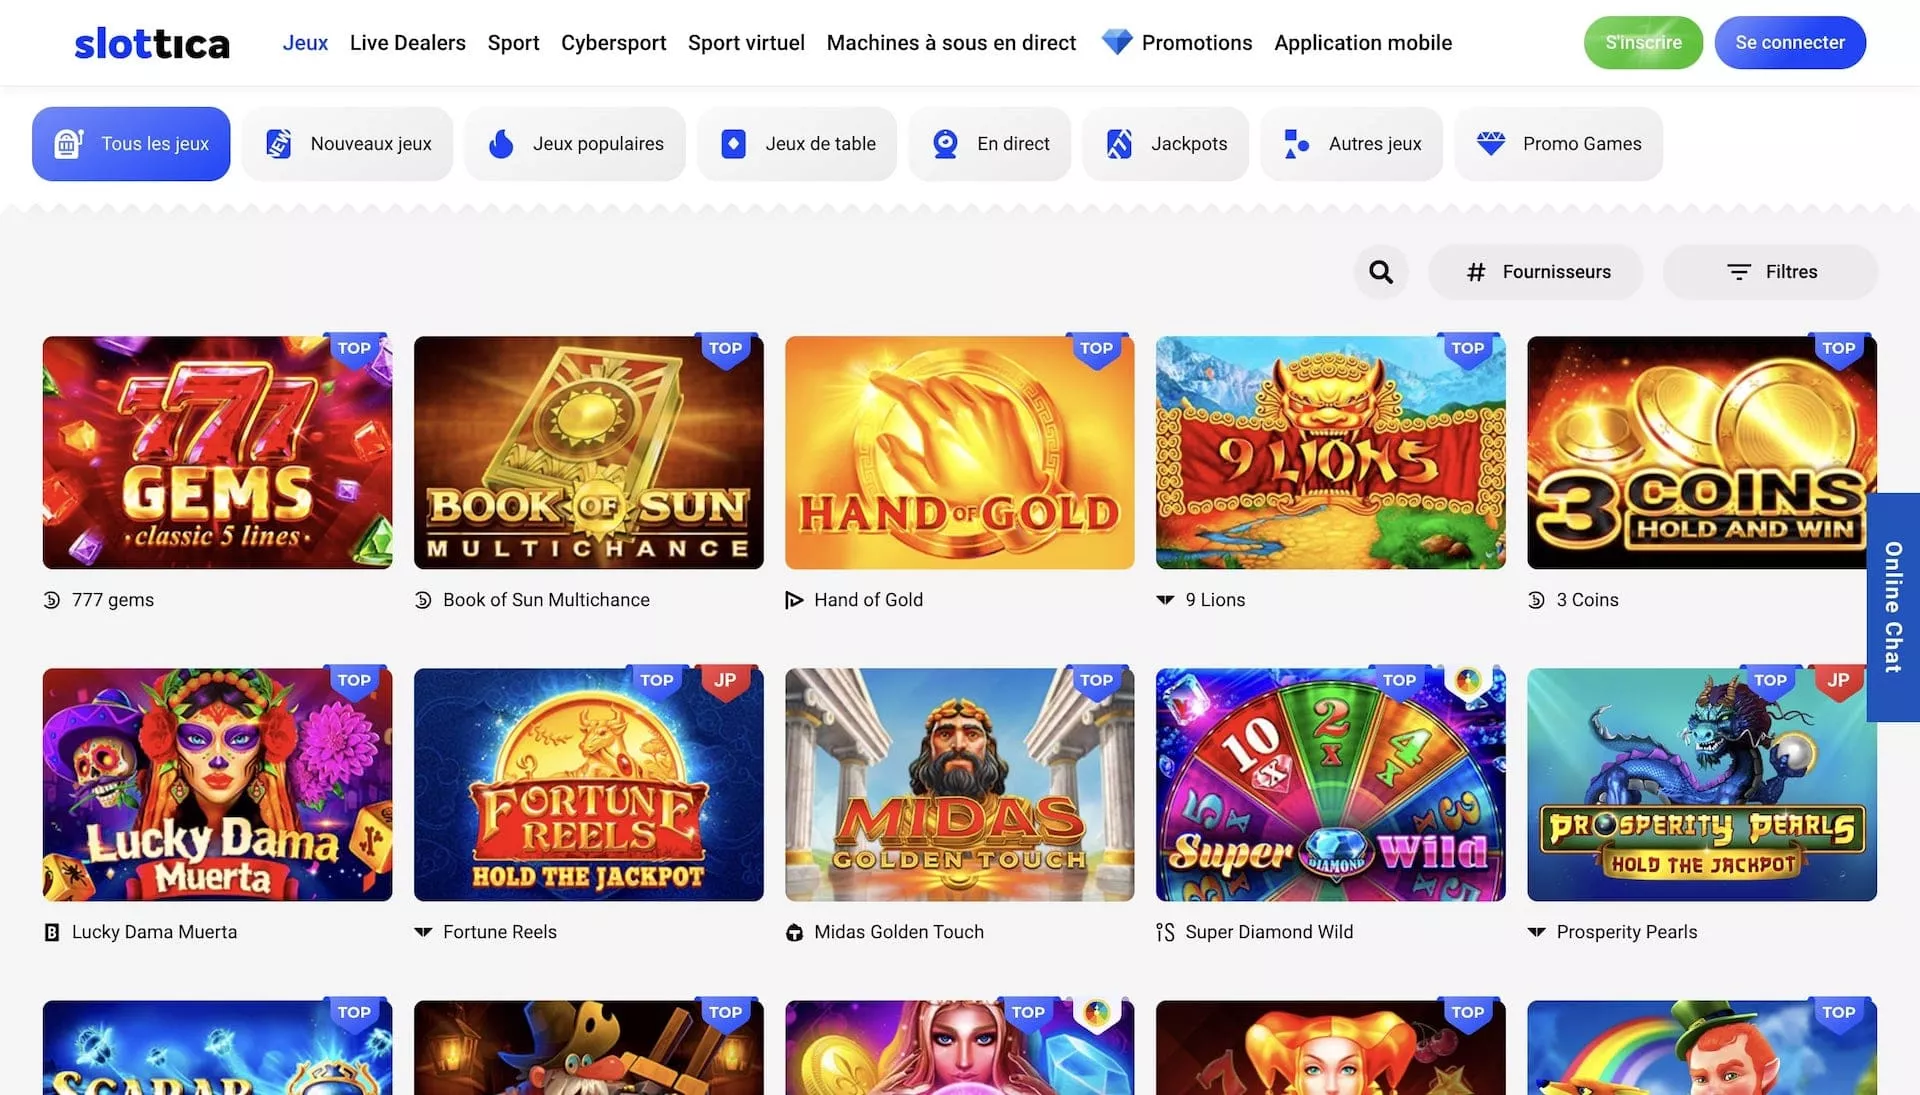1920x1095 pixels.
Task: Open the Online Chat side tab
Action: [x=1892, y=607]
